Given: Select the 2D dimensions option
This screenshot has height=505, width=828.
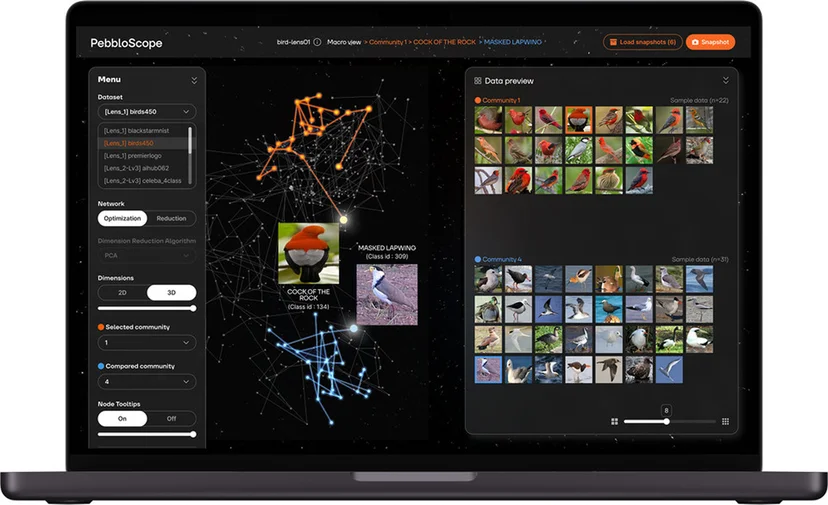Looking at the screenshot, I should click(122, 293).
